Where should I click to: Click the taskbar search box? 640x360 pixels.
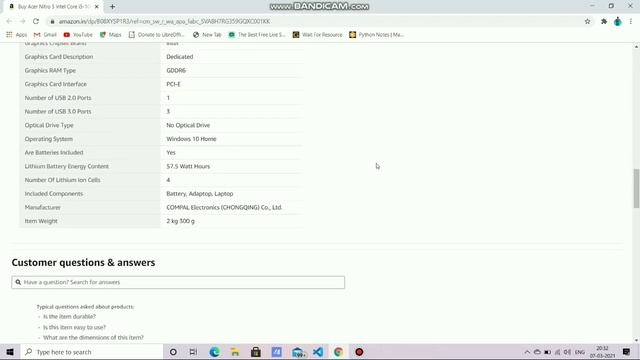click(x=92, y=352)
